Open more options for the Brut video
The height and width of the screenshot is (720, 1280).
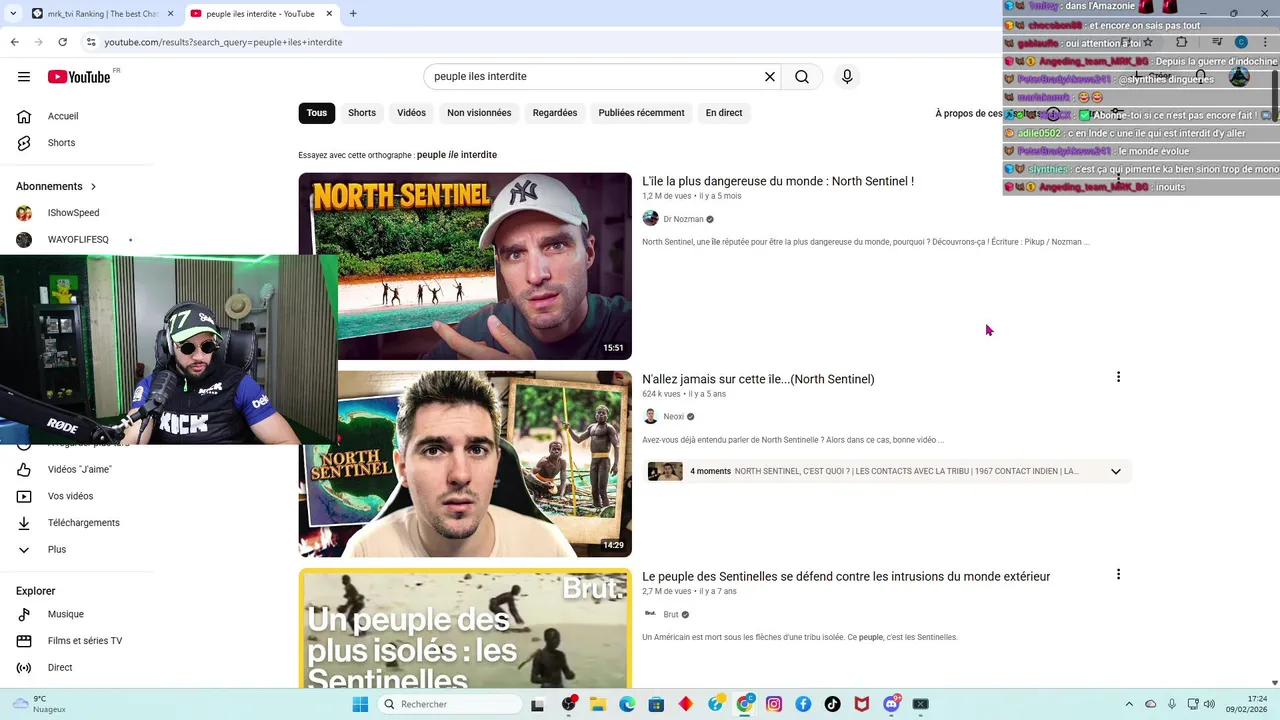click(1118, 575)
